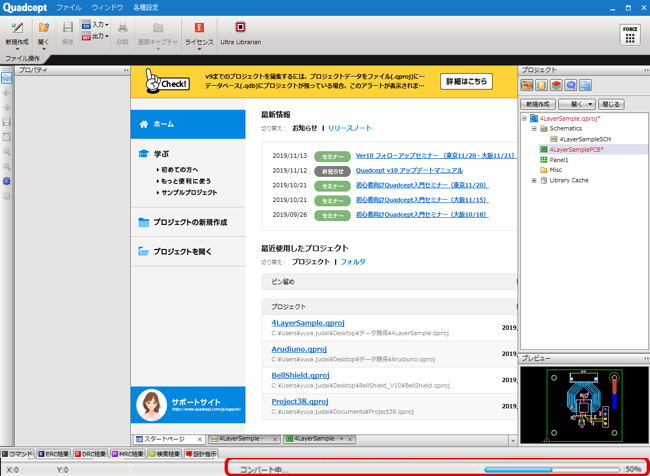Switch recent list to フォルダ view

tap(353, 262)
